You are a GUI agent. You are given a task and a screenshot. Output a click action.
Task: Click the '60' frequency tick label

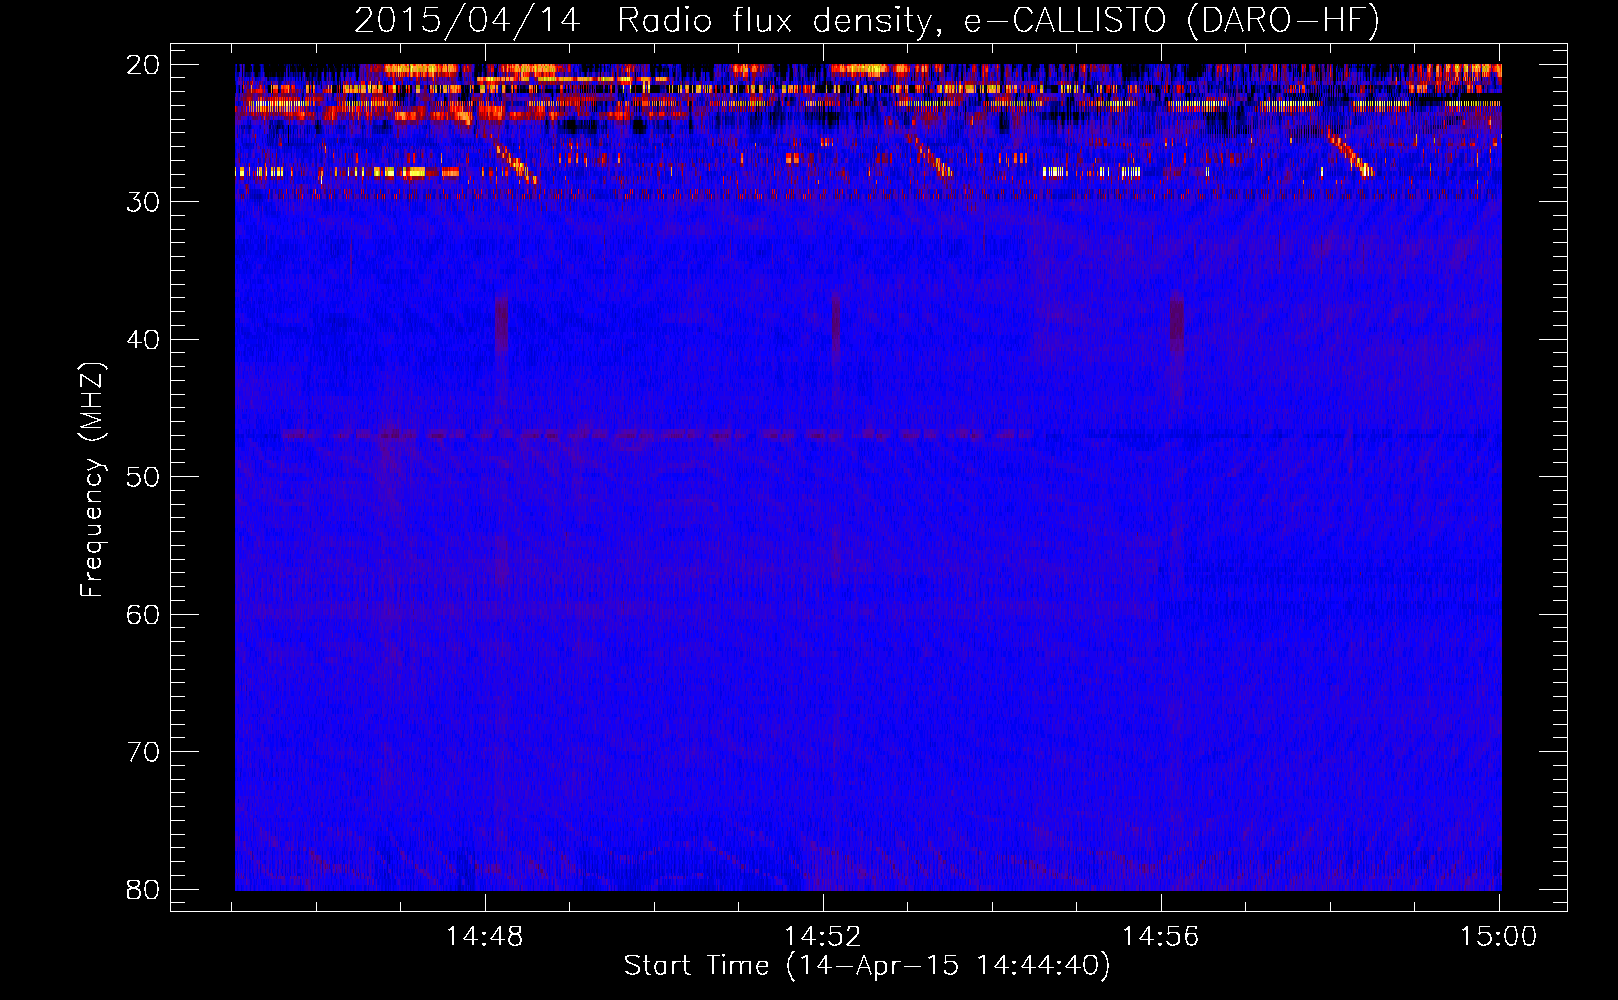pyautogui.click(x=144, y=614)
